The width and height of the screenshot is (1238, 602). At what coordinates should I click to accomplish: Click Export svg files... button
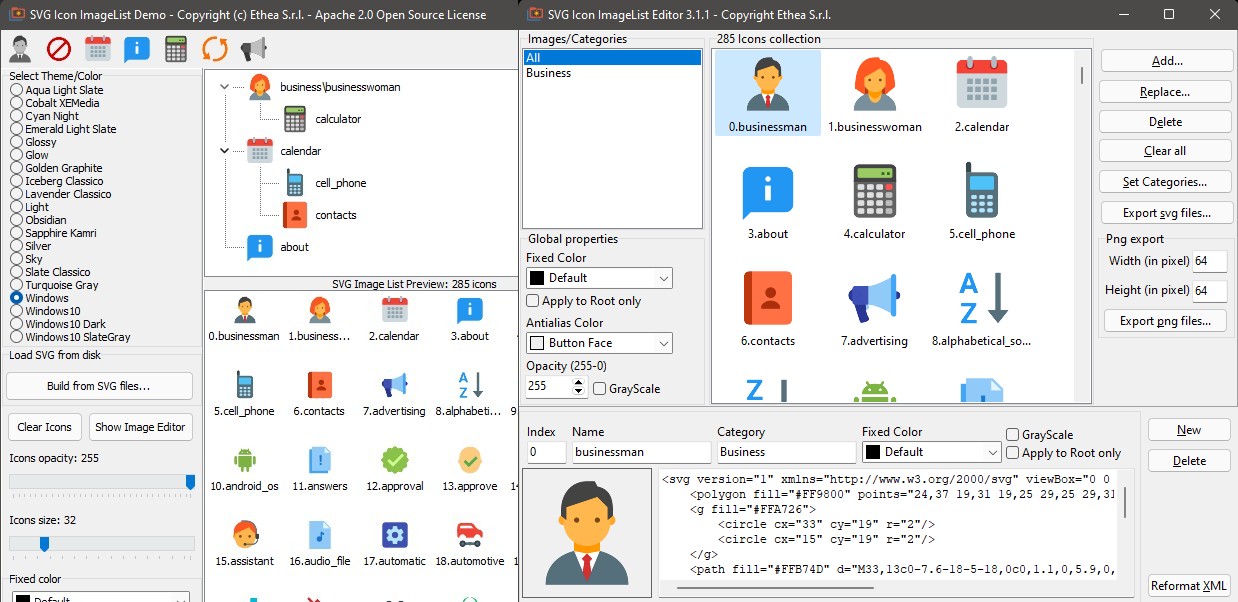1164,212
